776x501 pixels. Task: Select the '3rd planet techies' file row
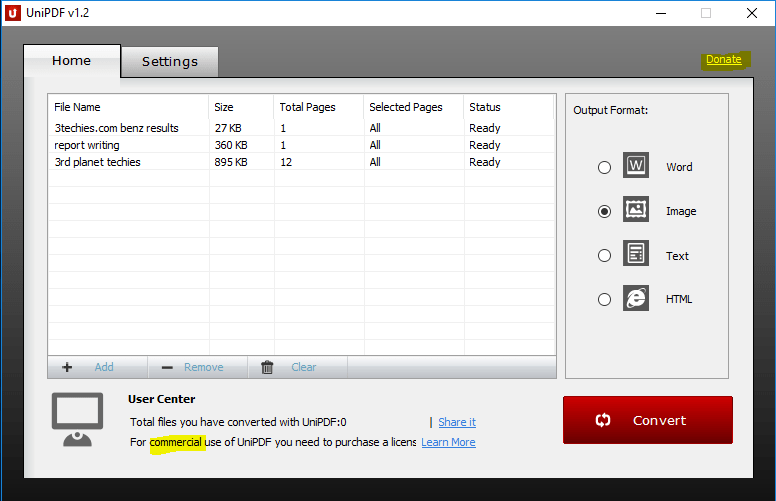click(301, 162)
